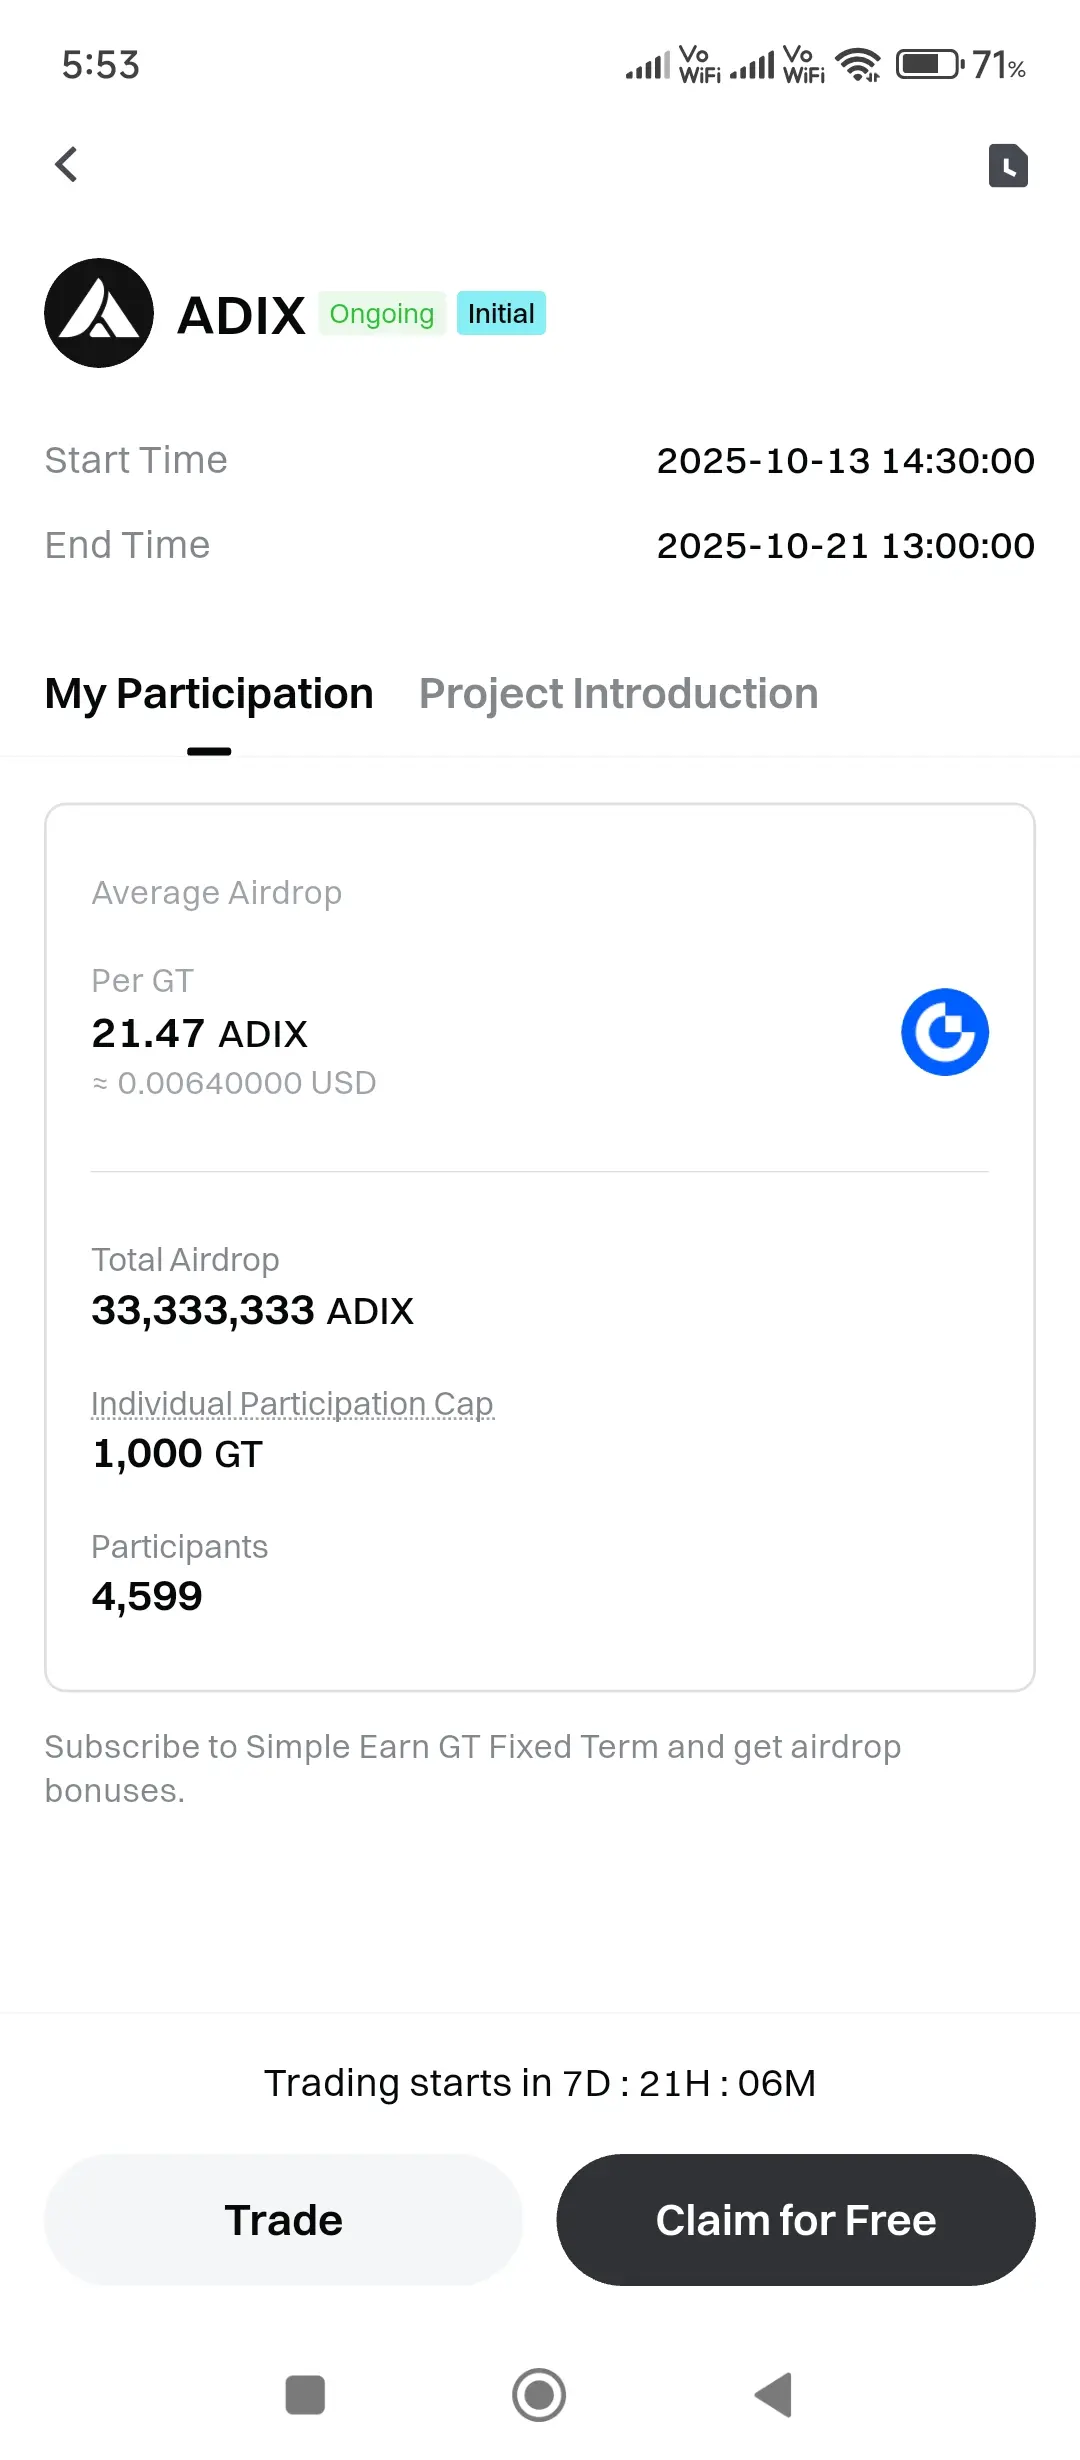Screen dimensions: 1080x2460
Task: Tap Individual Participation Cap underlined label
Action: (x=292, y=1404)
